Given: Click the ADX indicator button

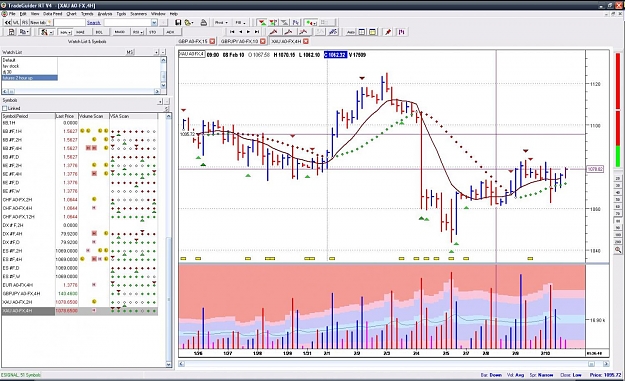Looking at the screenshot, I should 170,32.
